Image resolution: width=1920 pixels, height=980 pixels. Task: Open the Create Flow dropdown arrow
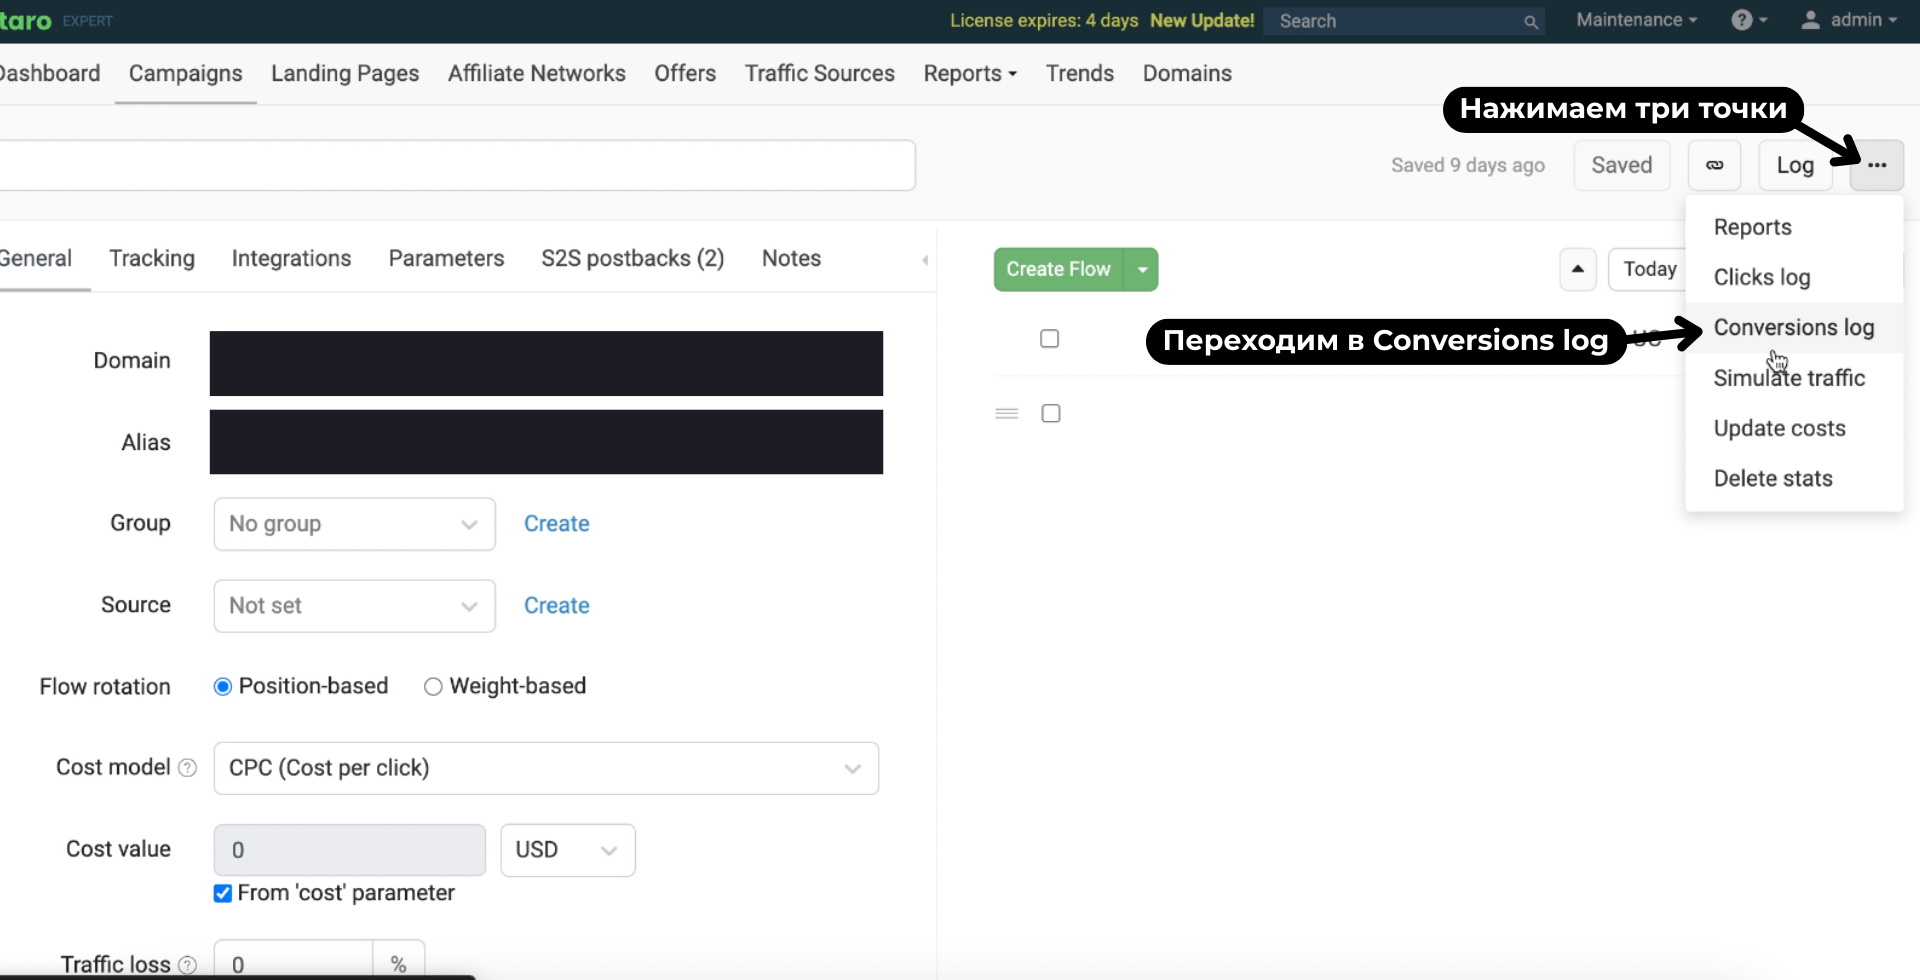point(1142,270)
